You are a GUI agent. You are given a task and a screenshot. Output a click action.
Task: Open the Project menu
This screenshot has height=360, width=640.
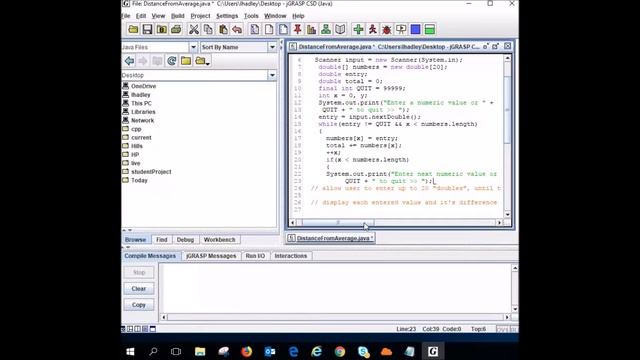[200, 16]
